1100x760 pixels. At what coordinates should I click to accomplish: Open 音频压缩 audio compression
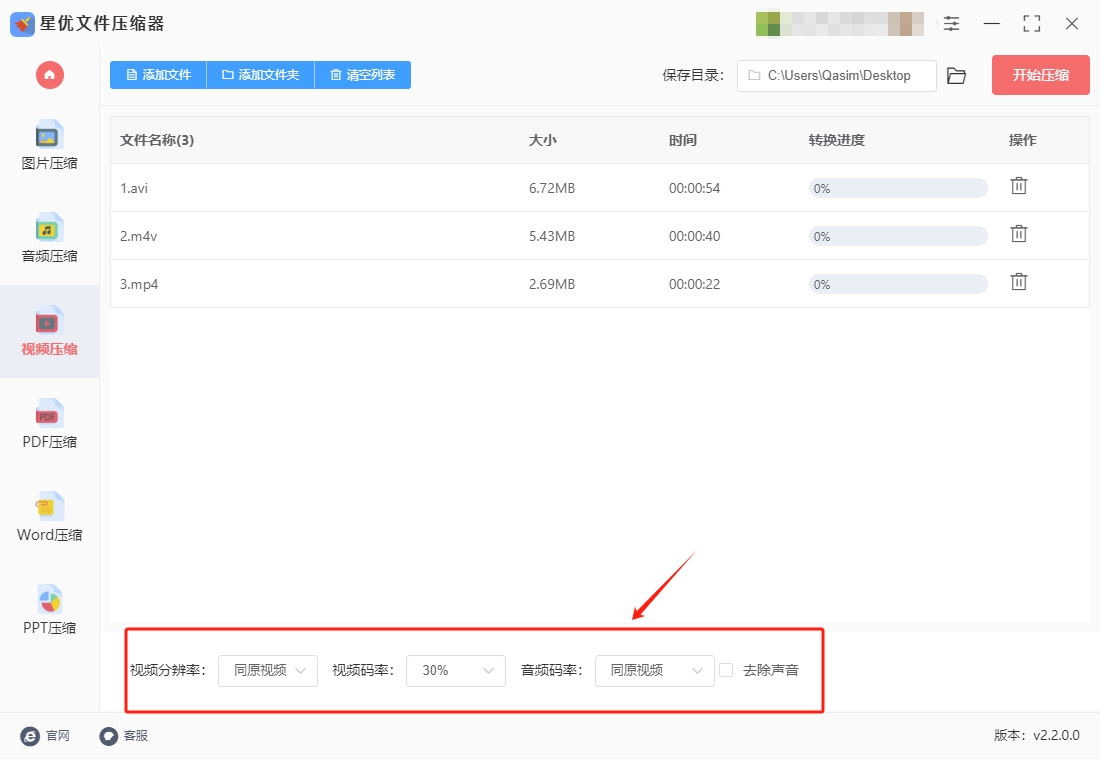tap(49, 239)
